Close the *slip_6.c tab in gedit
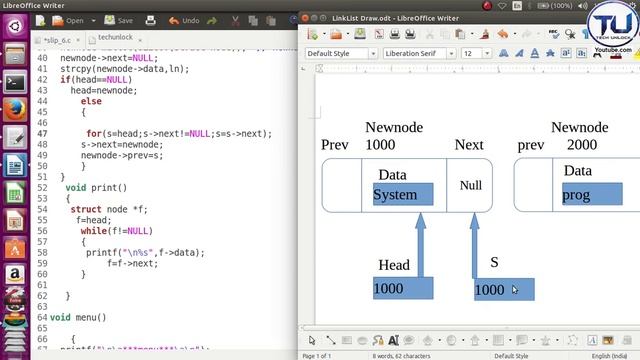Image resolution: width=640 pixels, height=360 pixels. point(78,40)
